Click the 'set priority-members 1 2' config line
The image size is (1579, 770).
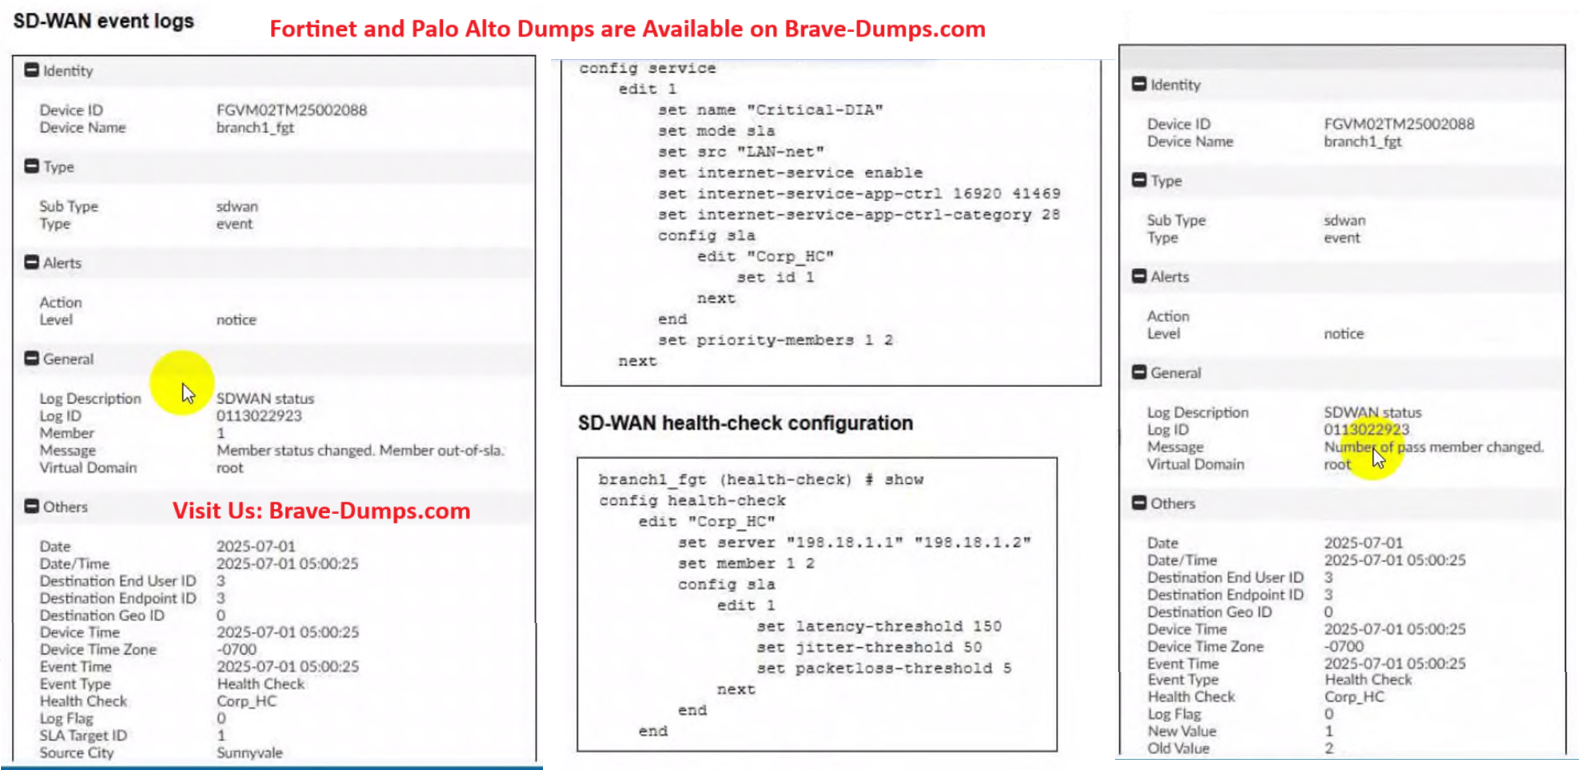[x=775, y=340]
